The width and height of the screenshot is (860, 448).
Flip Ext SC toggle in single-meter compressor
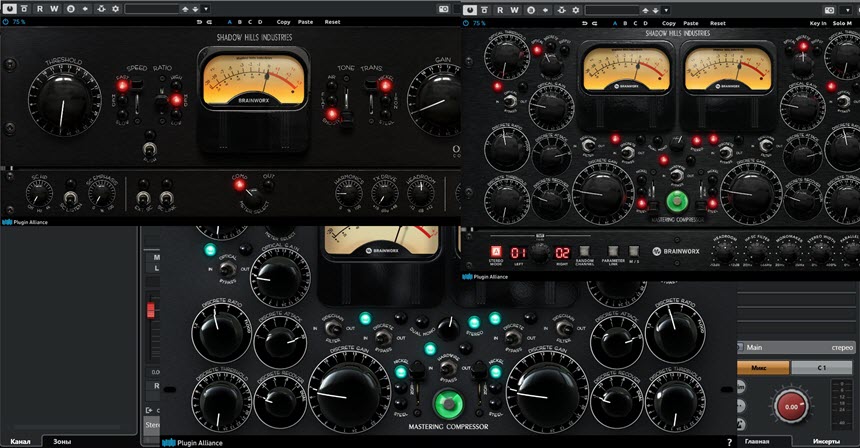tap(143, 197)
